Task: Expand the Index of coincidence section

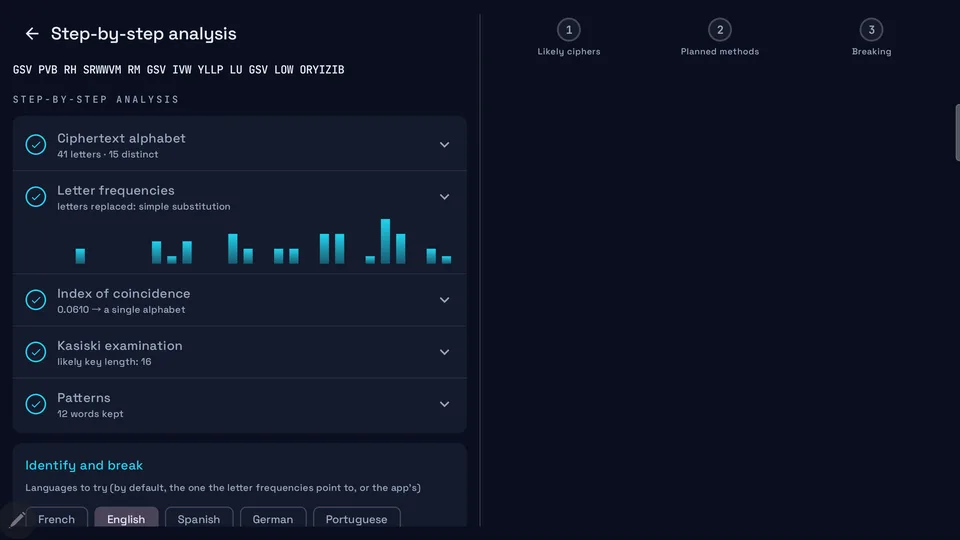Action: [x=444, y=300]
